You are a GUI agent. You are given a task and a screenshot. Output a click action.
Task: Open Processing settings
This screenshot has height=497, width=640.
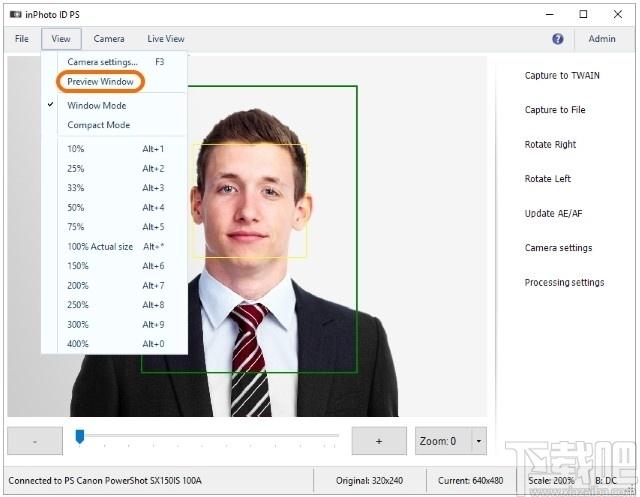point(564,282)
